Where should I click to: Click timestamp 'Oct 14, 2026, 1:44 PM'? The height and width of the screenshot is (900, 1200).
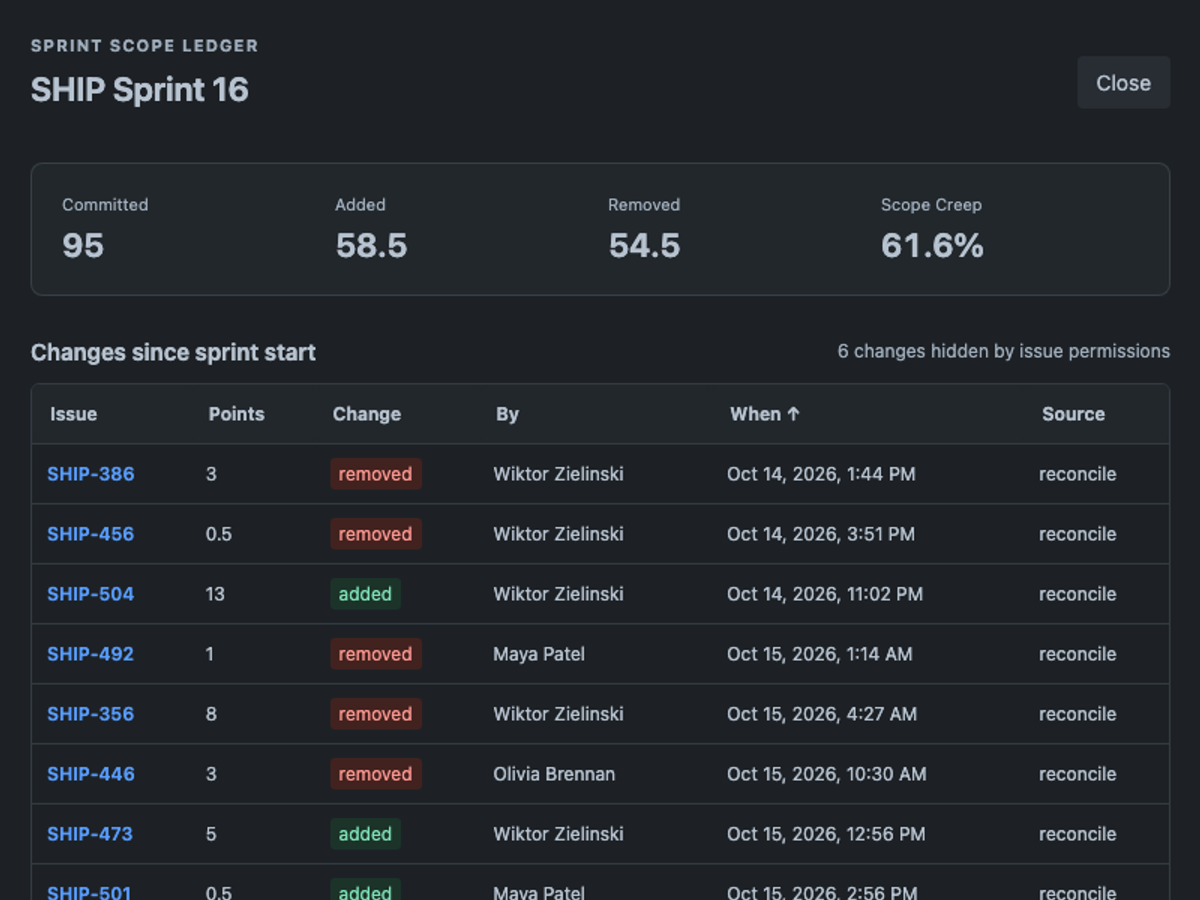[821, 474]
